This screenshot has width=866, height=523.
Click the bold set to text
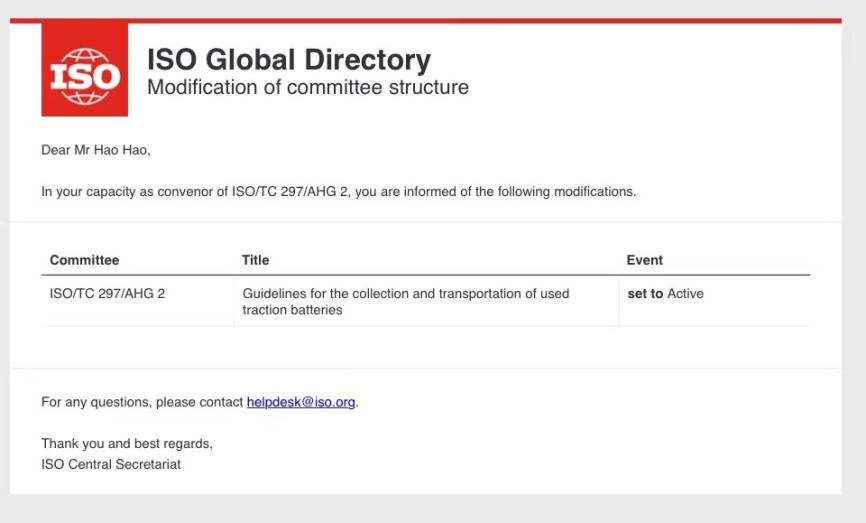tap(645, 294)
